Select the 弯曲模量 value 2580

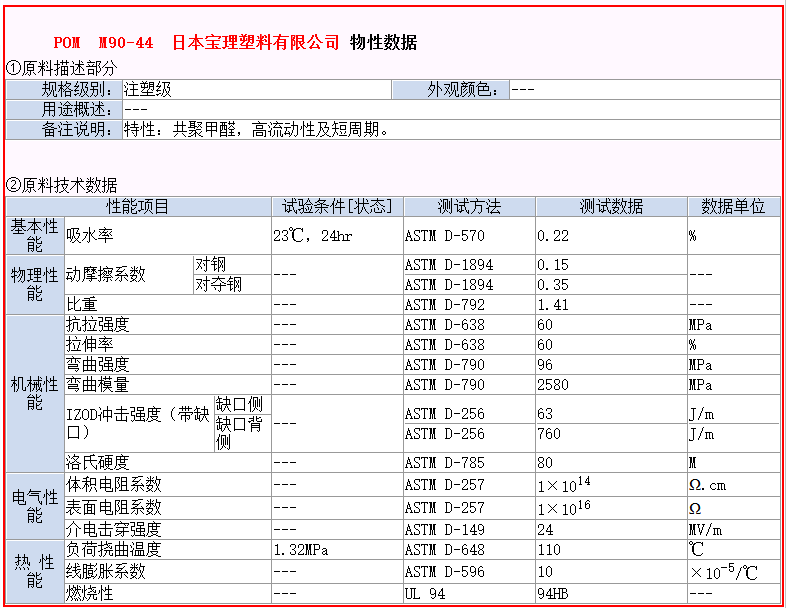[553, 385]
